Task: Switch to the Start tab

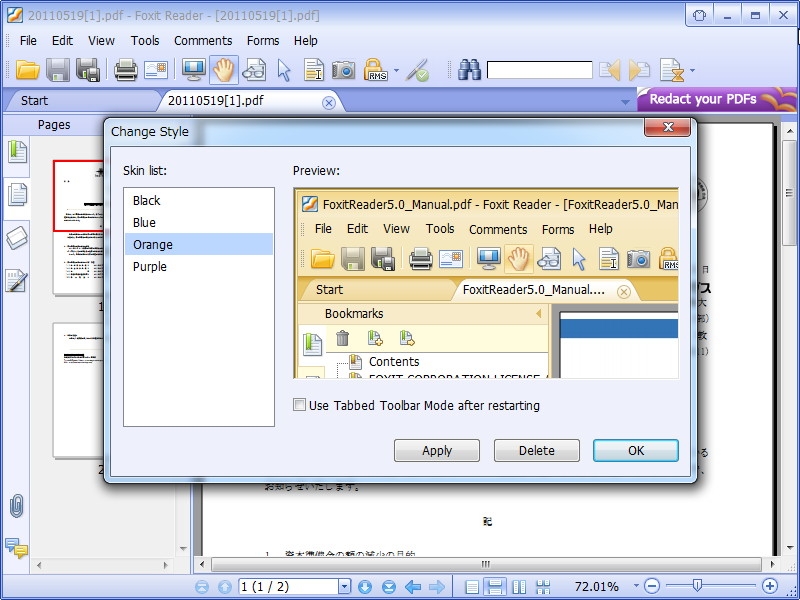Action: 34,101
